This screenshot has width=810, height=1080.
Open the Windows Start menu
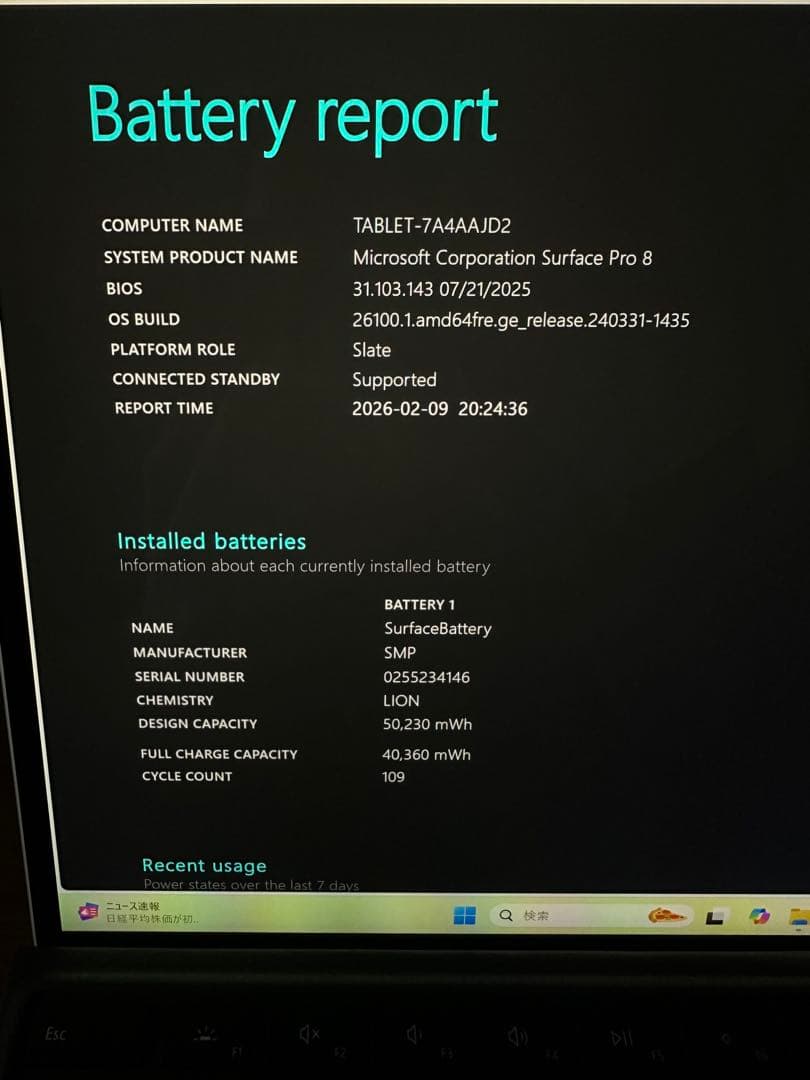[466, 913]
